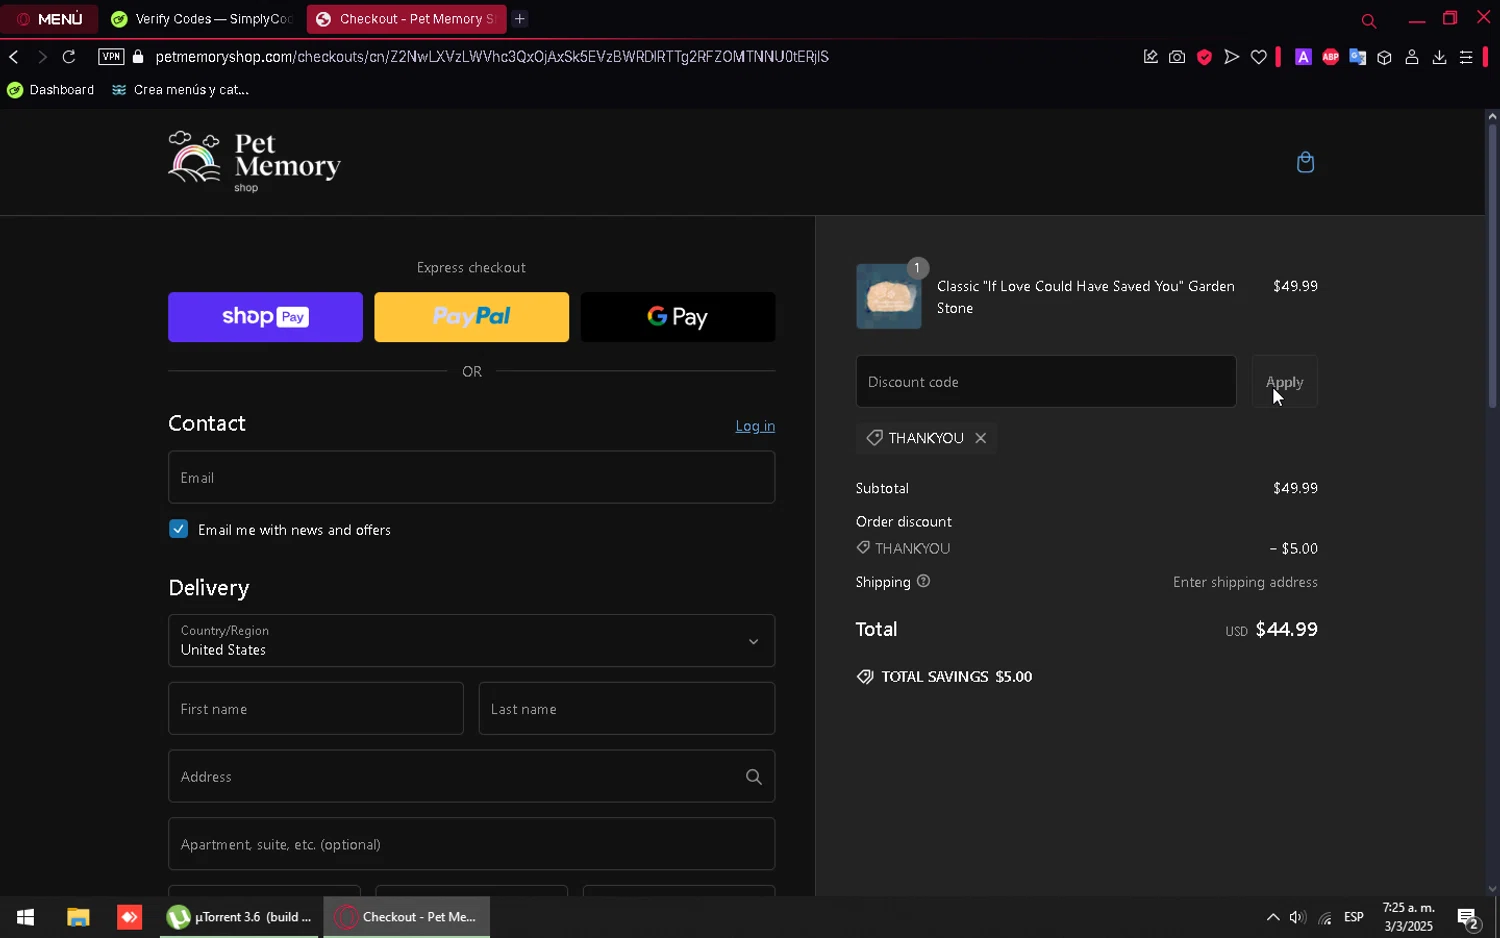Open a new browser tab
1500x938 pixels.
[x=520, y=19]
